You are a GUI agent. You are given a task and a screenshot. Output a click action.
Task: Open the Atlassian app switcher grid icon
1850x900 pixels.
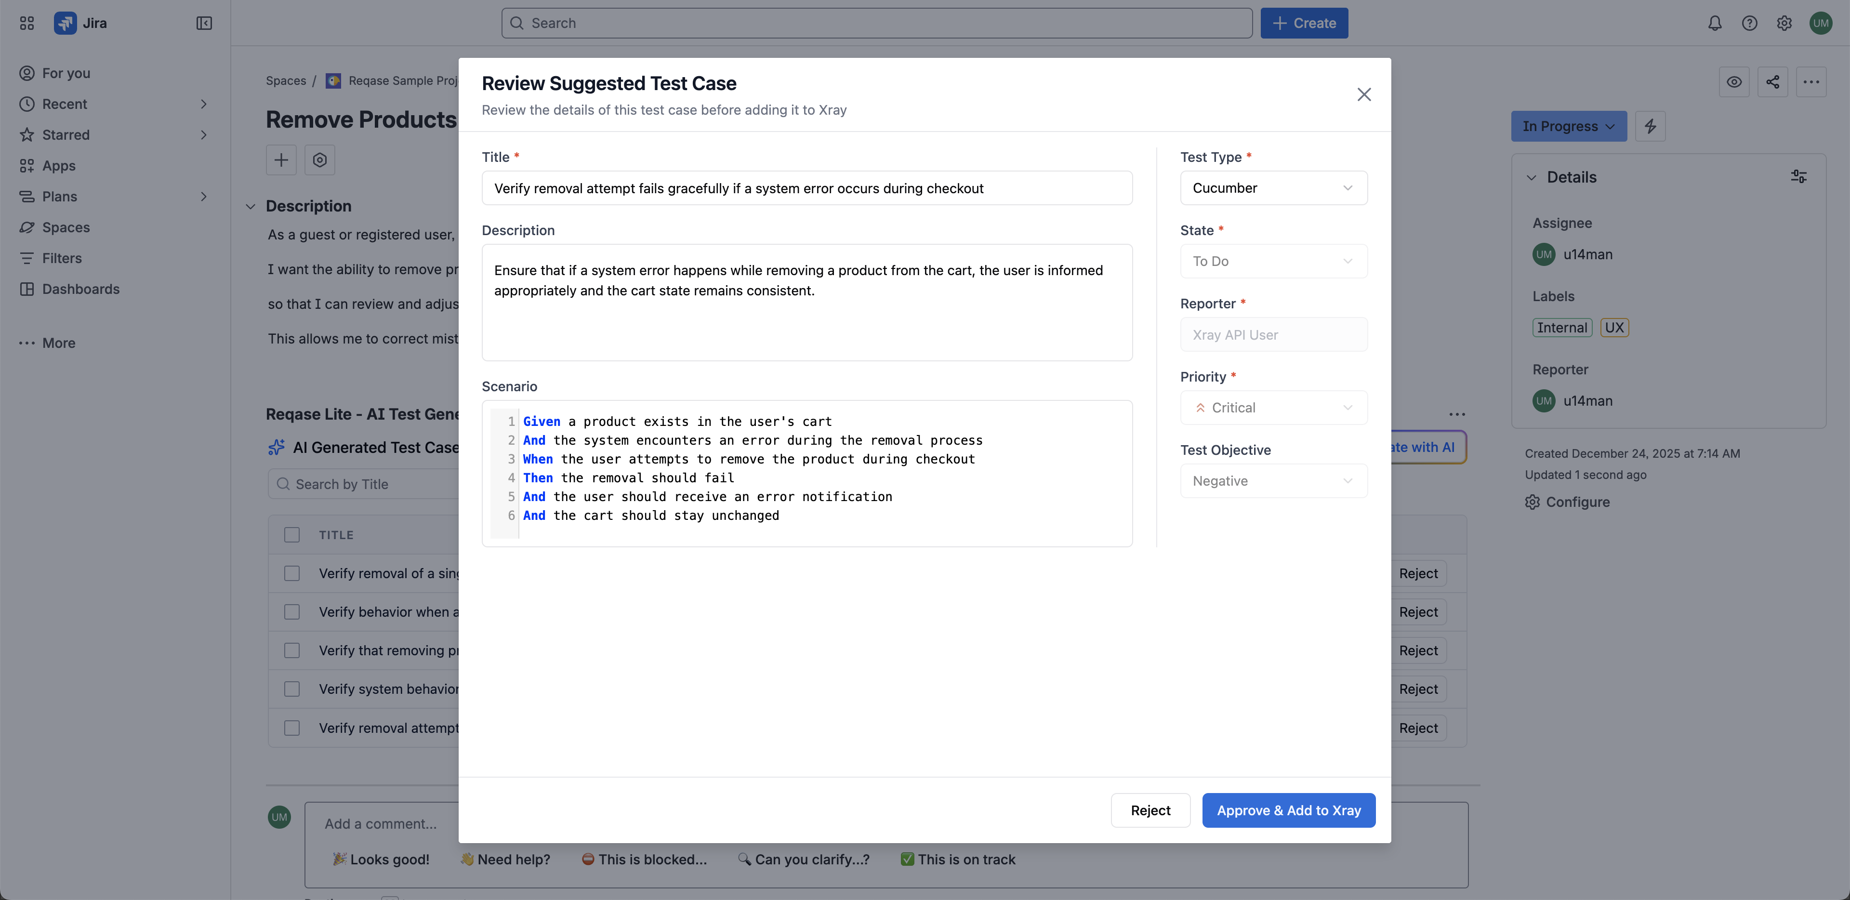pos(26,22)
